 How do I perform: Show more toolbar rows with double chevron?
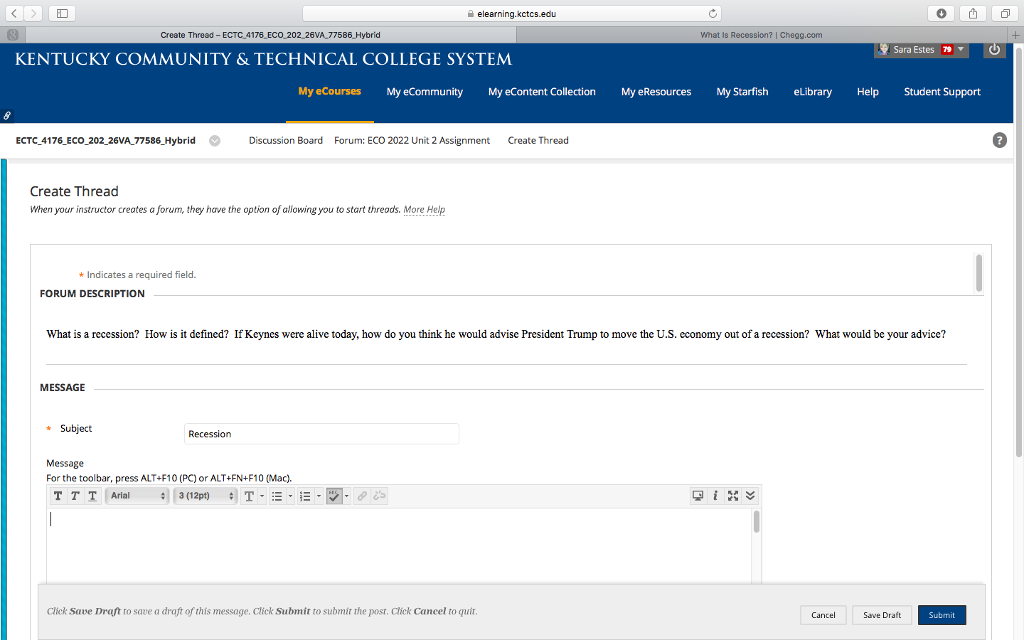pyautogui.click(x=750, y=495)
